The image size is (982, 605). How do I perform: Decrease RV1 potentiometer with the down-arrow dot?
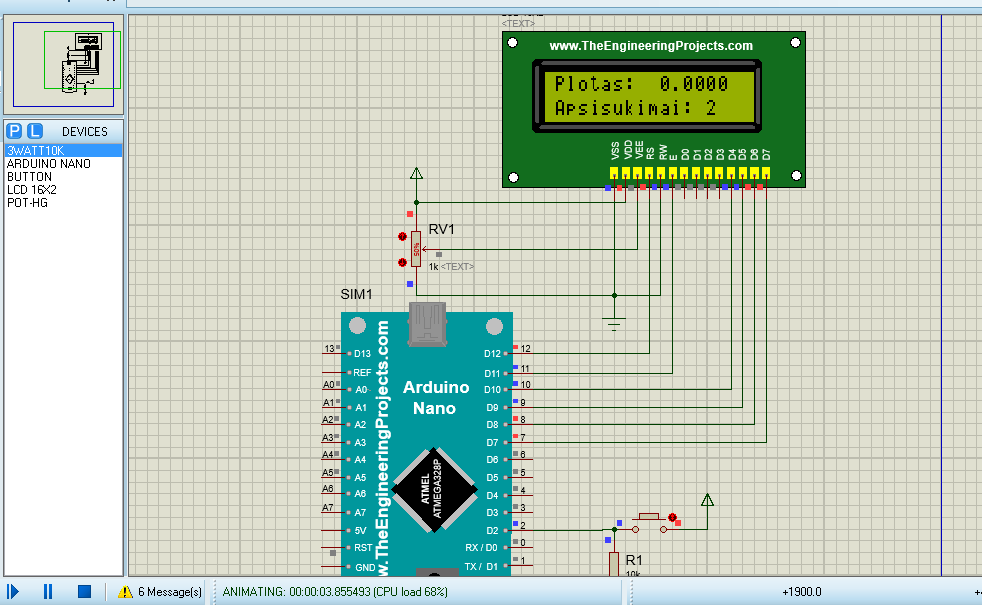[402, 262]
